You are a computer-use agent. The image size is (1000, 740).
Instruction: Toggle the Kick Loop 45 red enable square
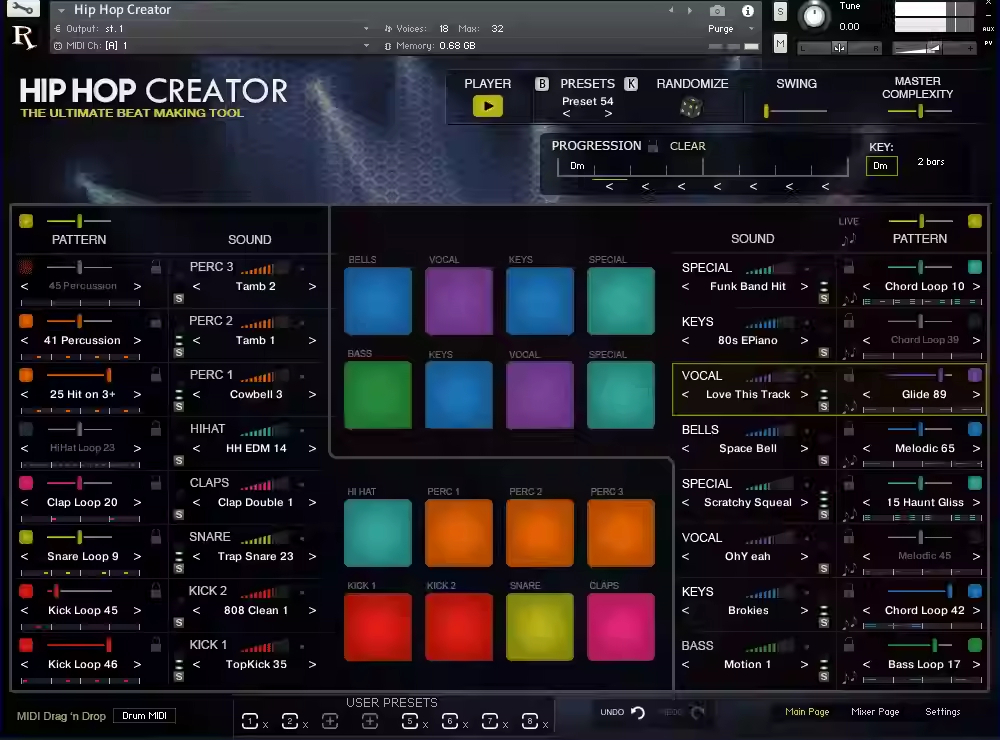coord(26,591)
